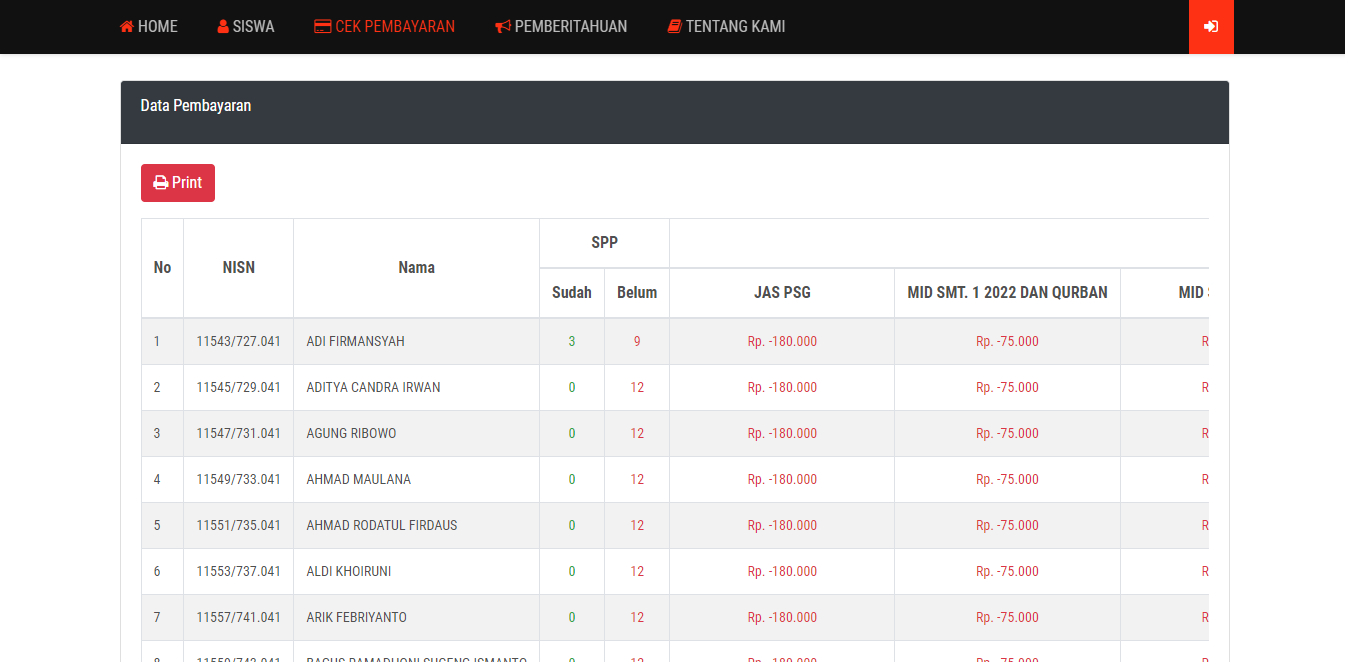
Task: Open the TENTANG KAMI page
Action: pos(735,27)
